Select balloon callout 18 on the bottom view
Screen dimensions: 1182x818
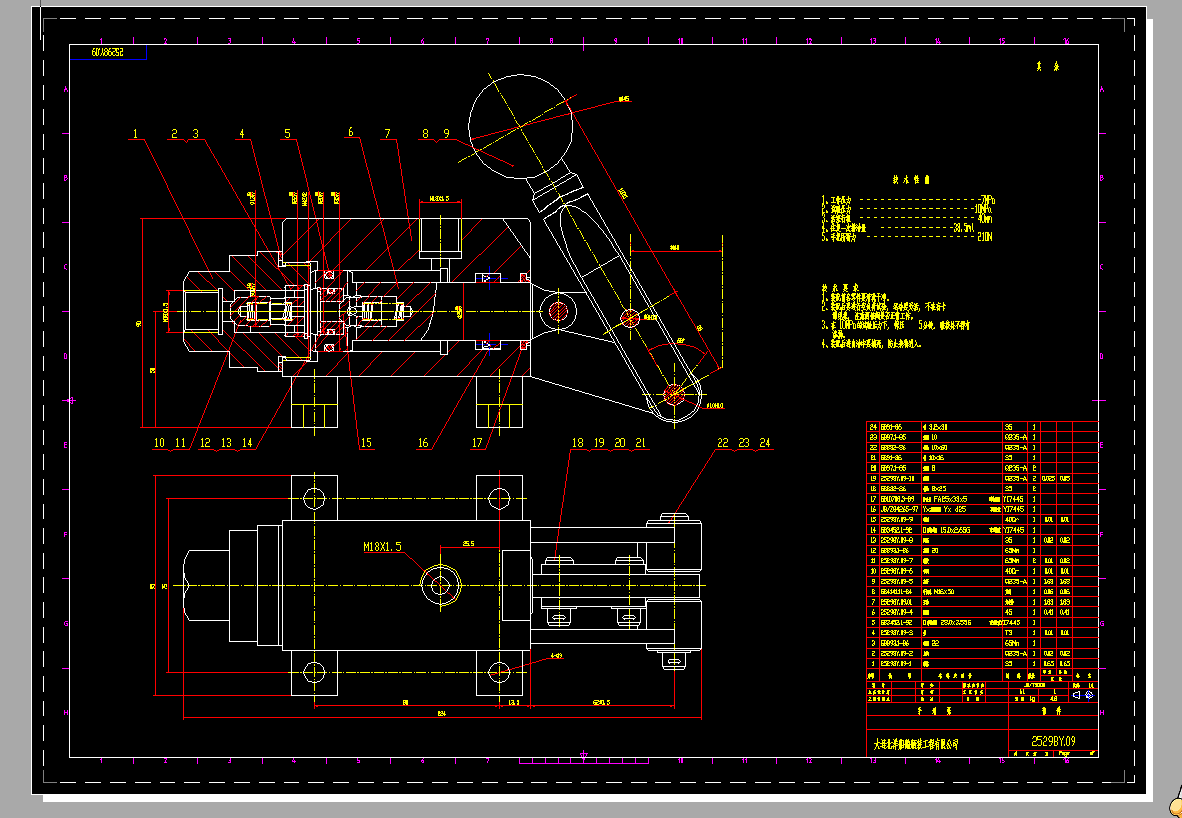click(x=577, y=440)
